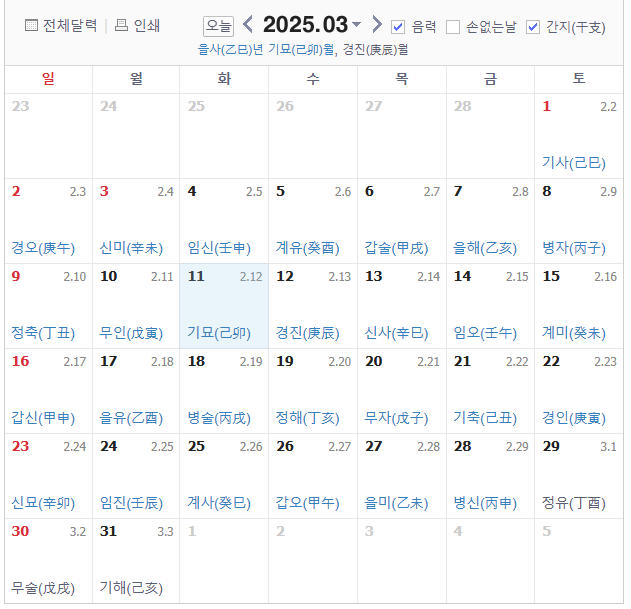631x609 pixels.
Task: Click date 6 in the calendar
Action: [x=369, y=191]
